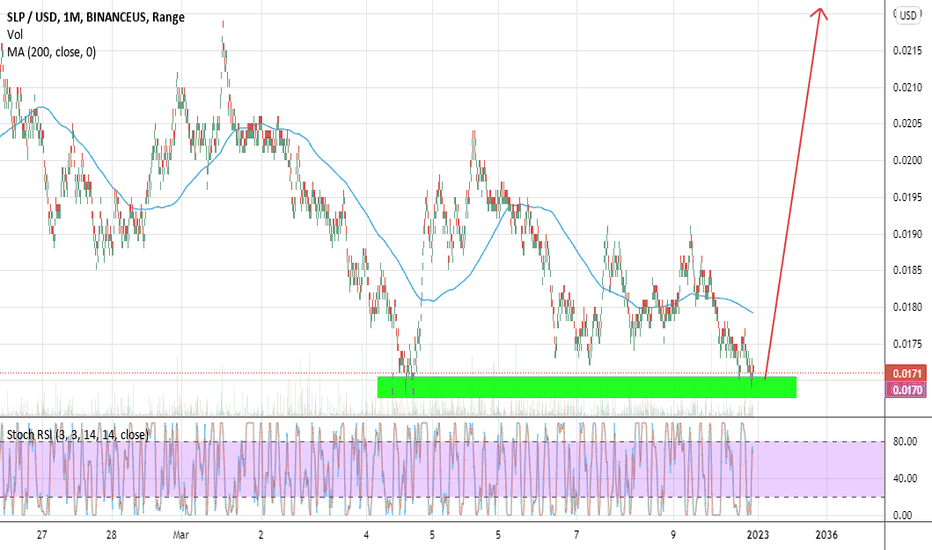Click the 0.00 Stoch RSI level label
The height and width of the screenshot is (550, 932).
903,516
